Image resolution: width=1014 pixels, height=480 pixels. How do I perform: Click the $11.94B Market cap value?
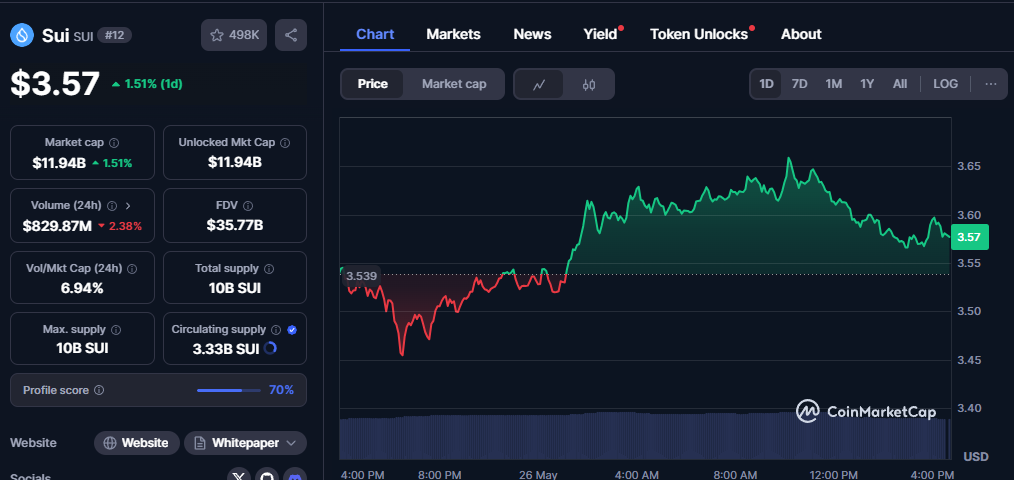(x=59, y=163)
